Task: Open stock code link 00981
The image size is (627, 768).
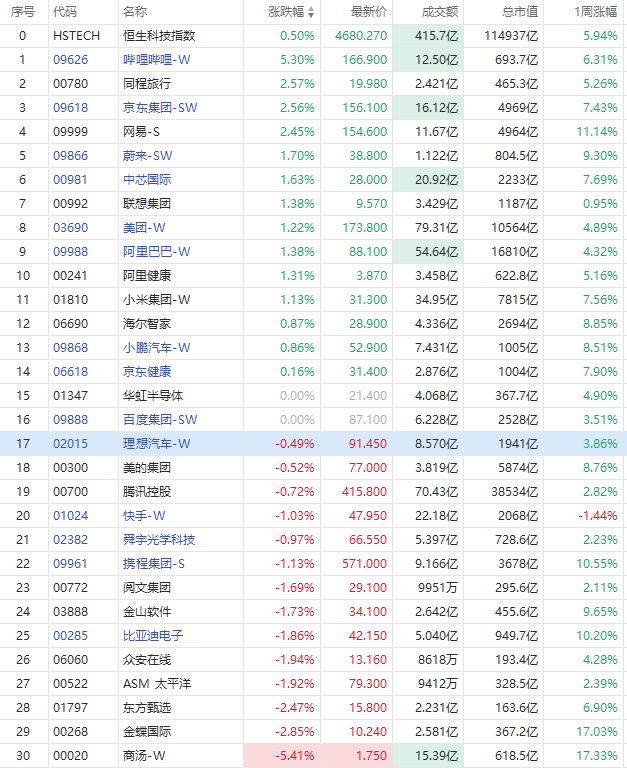Action: click(x=71, y=180)
